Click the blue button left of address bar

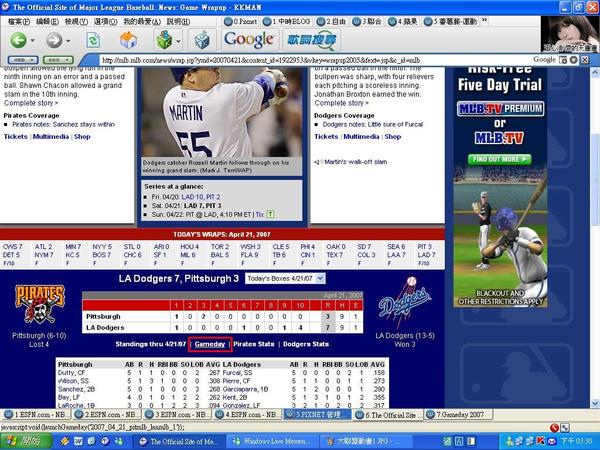(23, 60)
